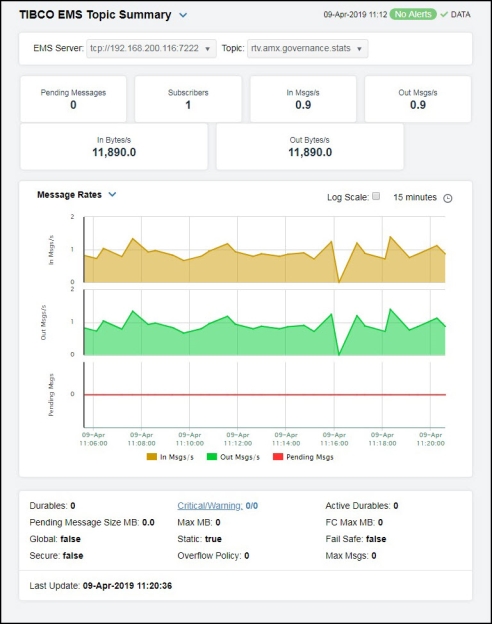Click the In Msgs/s legend color swatch
The height and width of the screenshot is (624, 492).
(x=152, y=456)
